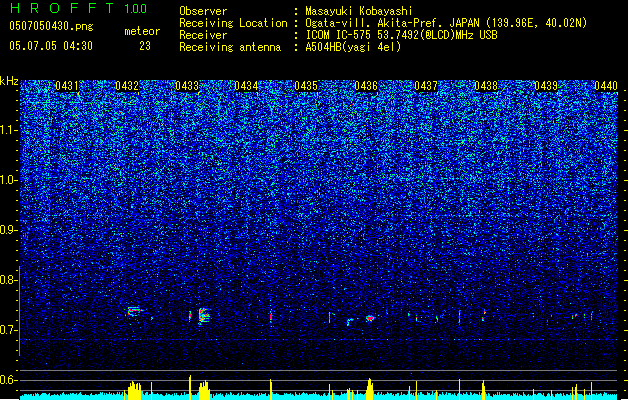This screenshot has width=629, height=400.
Task: Click the Receiving Location label
Action: pos(233,23)
